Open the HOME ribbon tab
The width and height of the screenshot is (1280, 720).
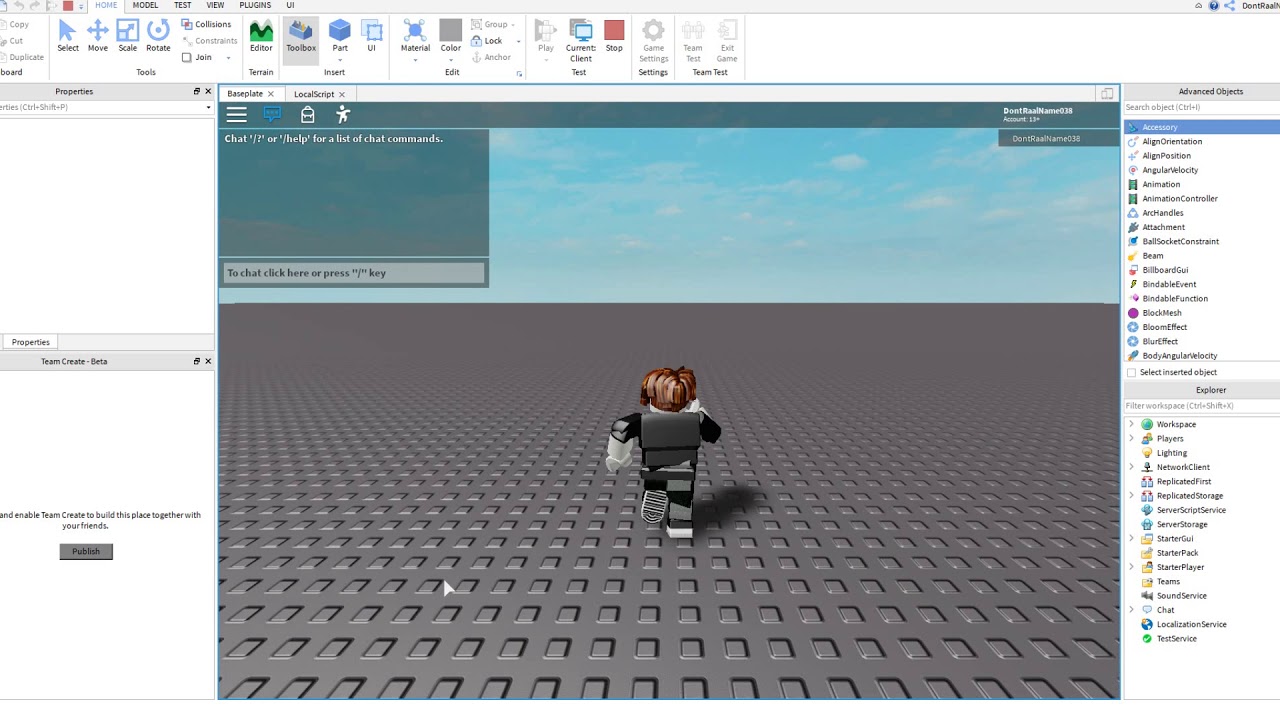(x=106, y=5)
